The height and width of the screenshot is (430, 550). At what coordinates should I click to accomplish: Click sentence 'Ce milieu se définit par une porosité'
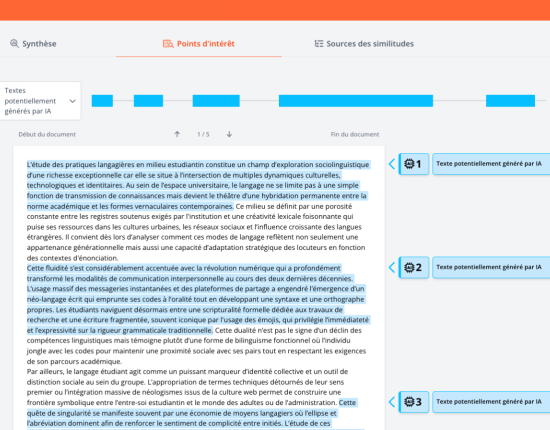click(x=294, y=206)
